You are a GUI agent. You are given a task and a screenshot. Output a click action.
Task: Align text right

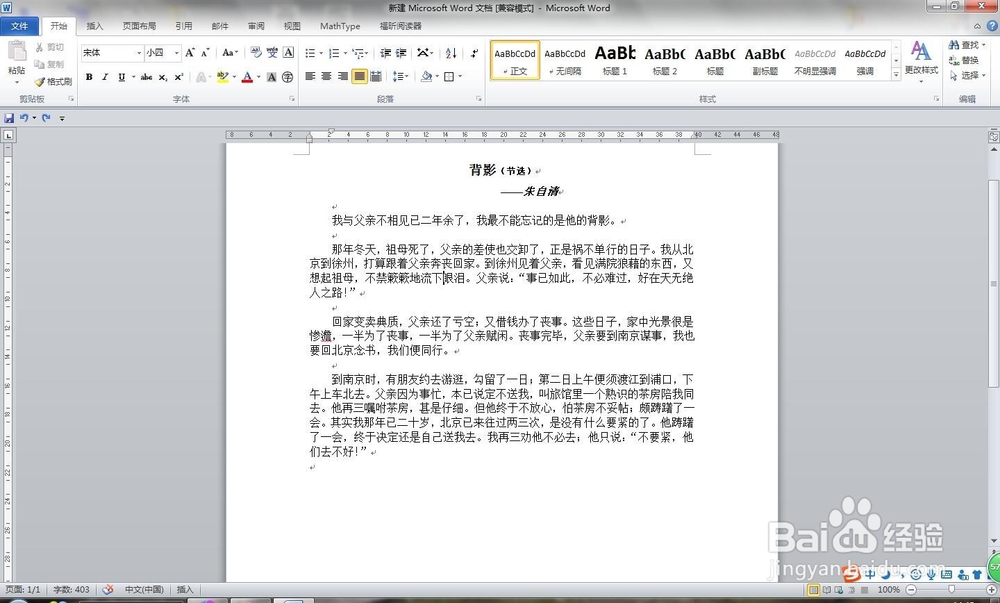(x=343, y=76)
